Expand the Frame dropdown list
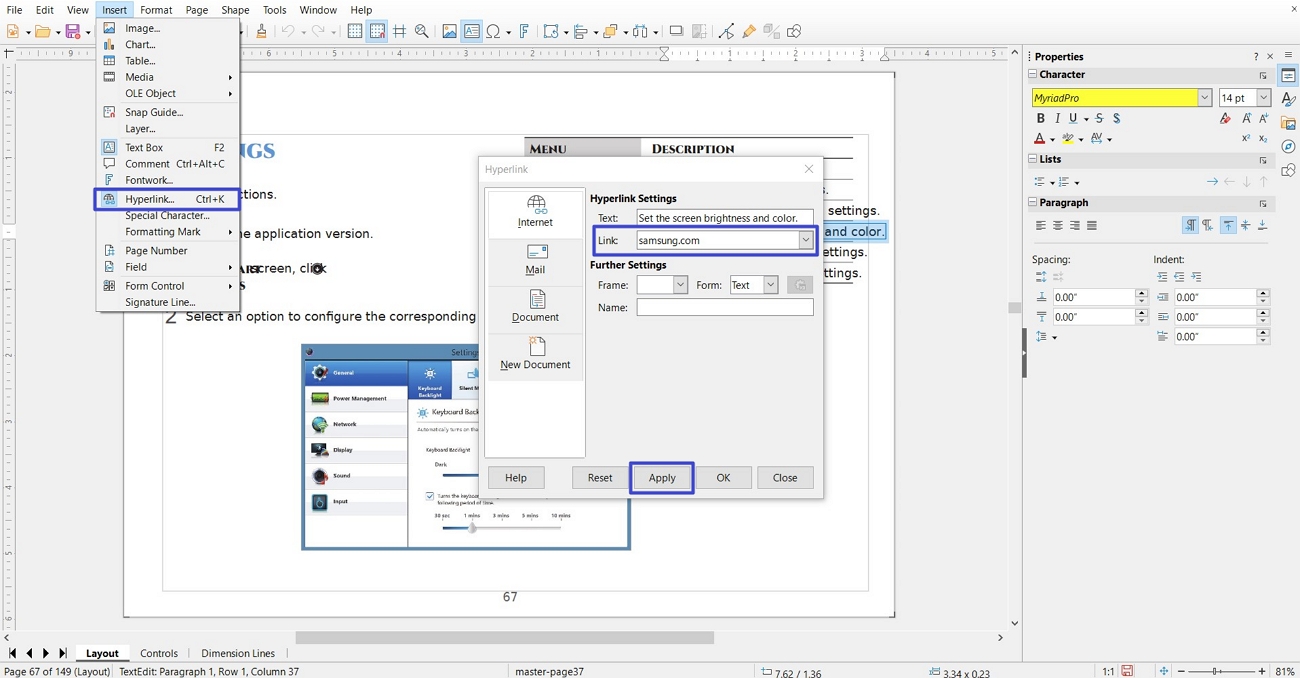 click(680, 285)
